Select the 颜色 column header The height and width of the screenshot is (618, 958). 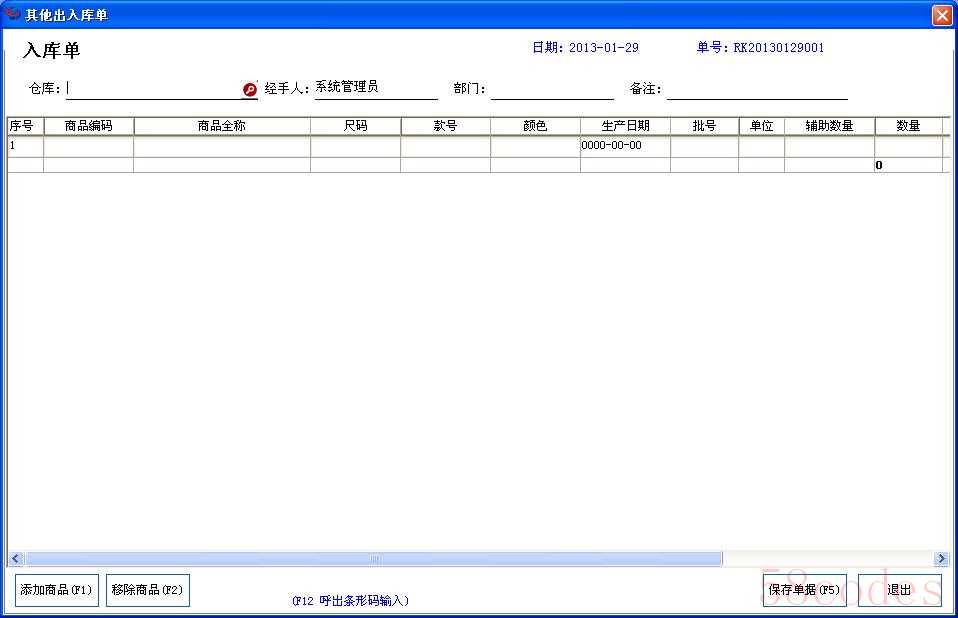535,126
